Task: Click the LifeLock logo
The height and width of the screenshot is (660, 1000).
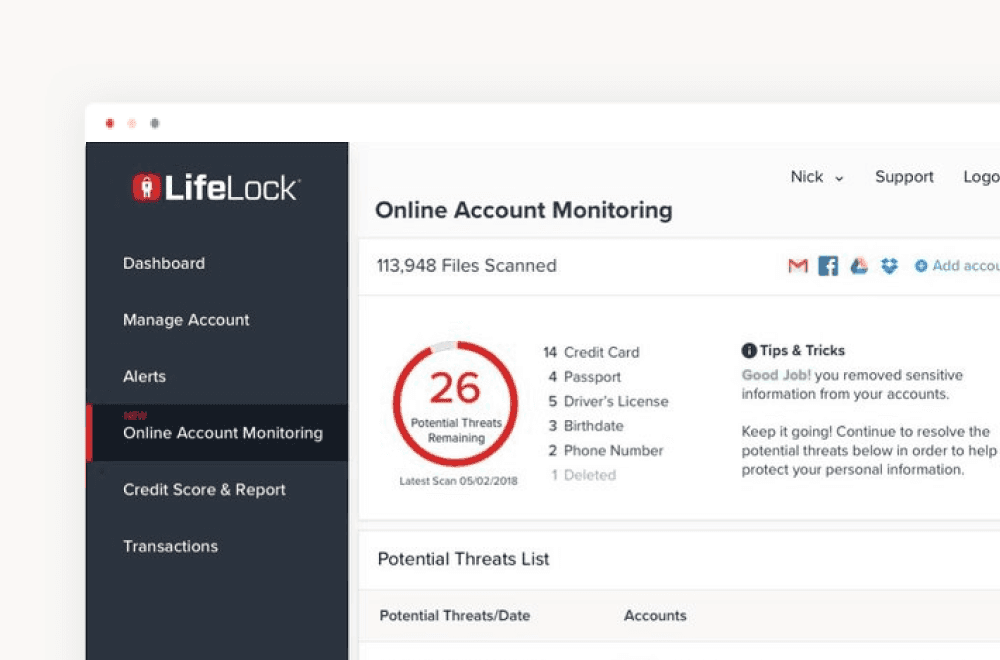Action: tap(216, 187)
